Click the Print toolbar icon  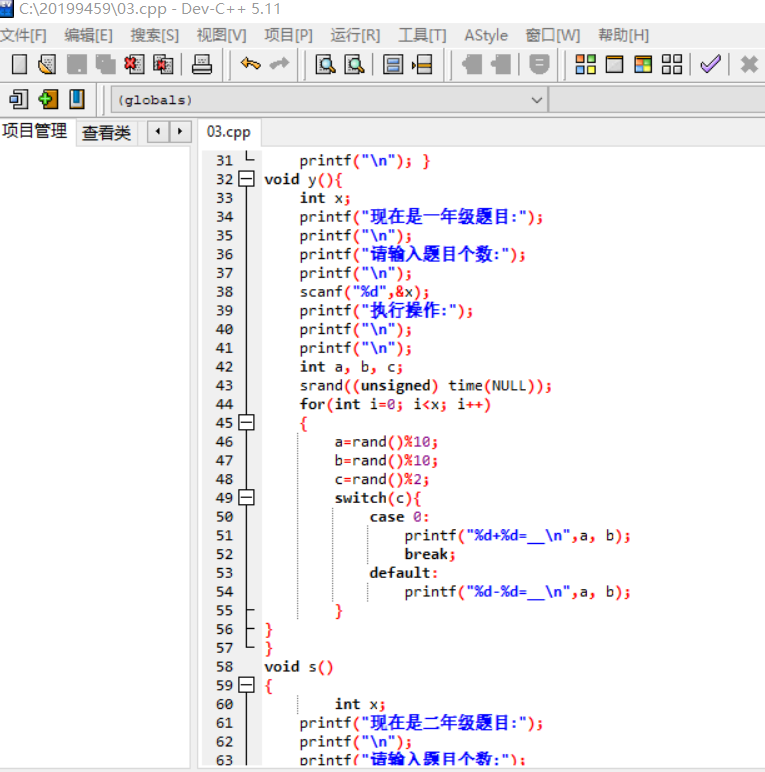point(202,65)
